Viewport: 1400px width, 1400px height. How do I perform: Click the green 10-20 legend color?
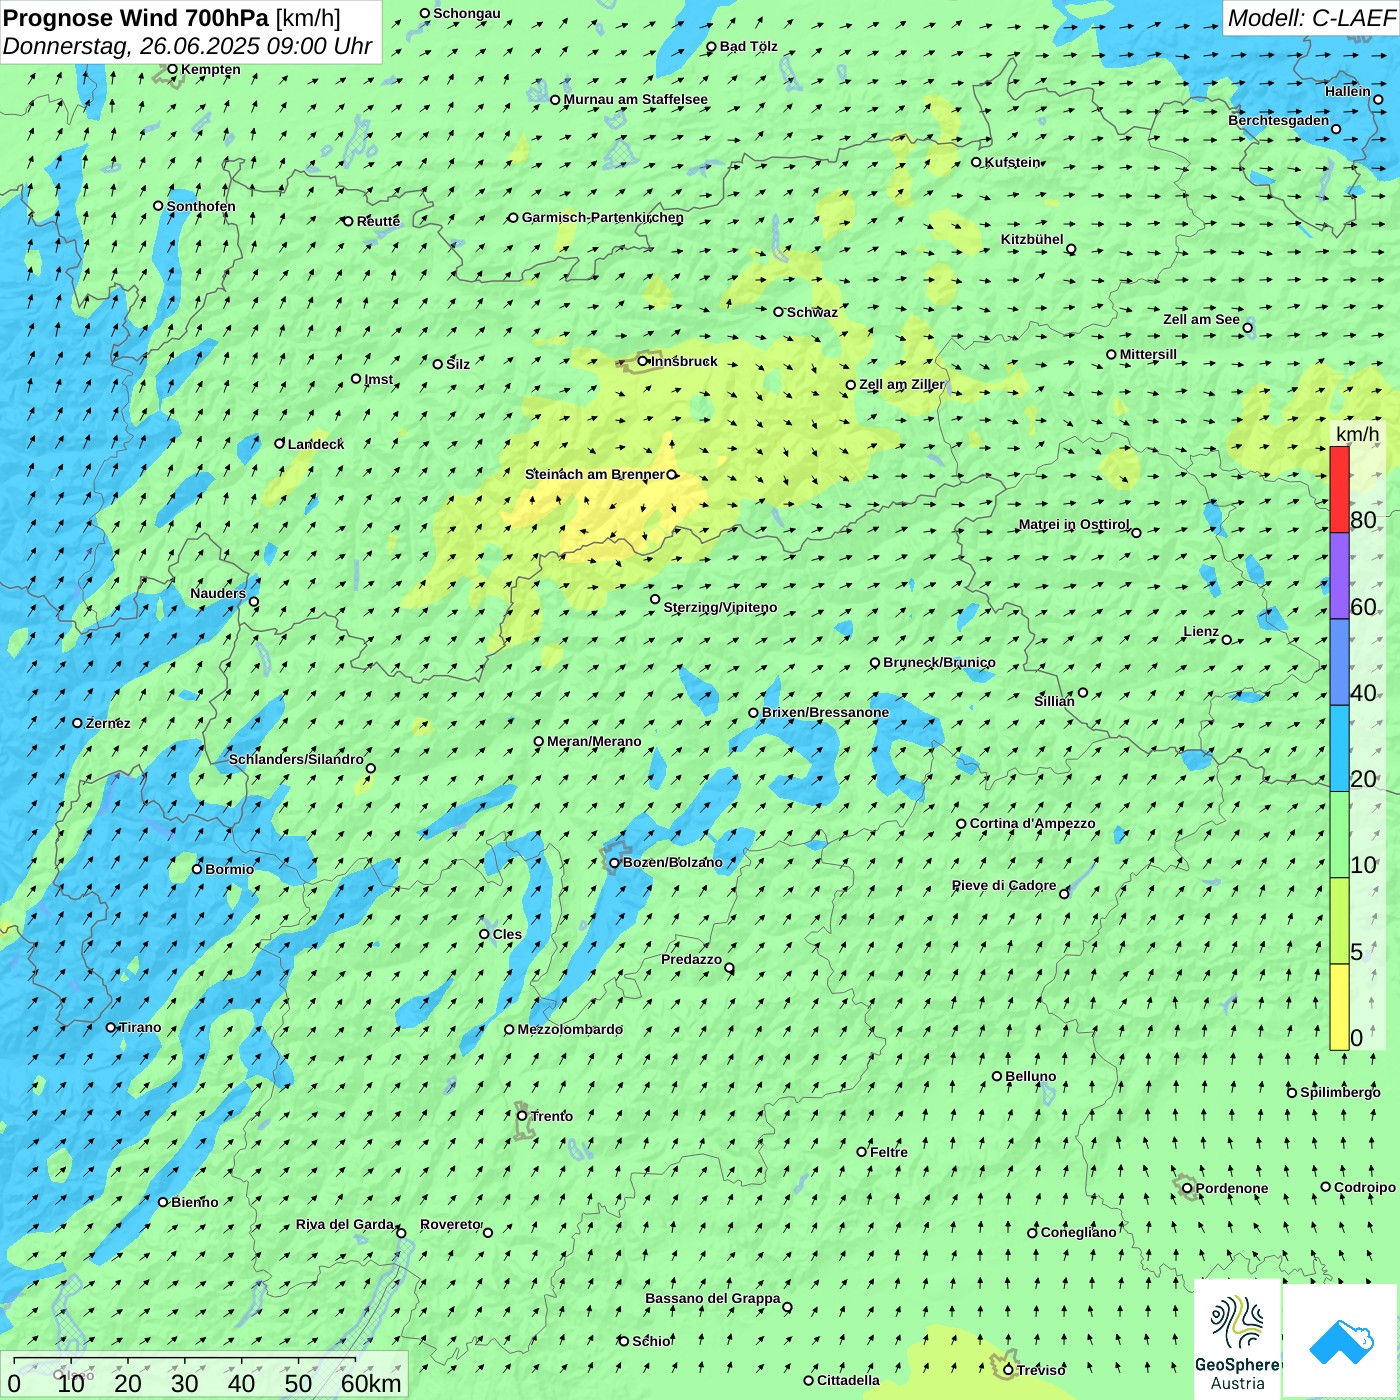[1339, 835]
